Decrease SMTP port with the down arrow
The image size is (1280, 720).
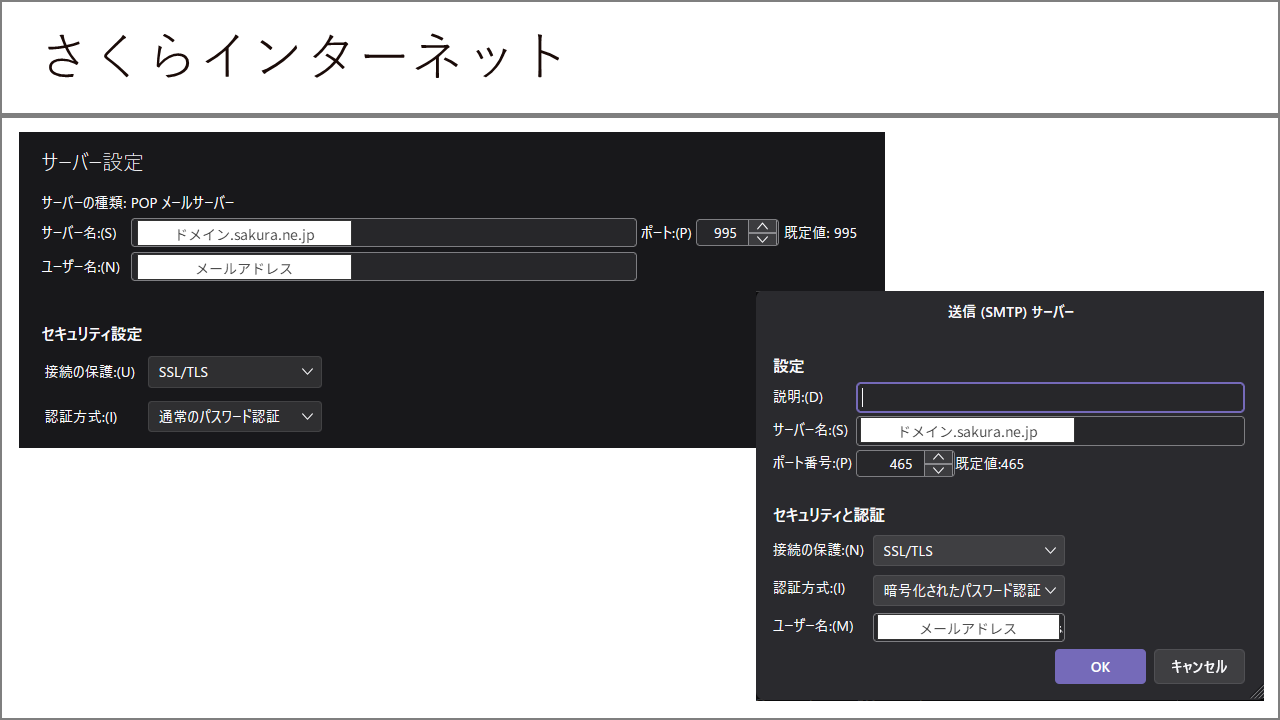(x=939, y=470)
